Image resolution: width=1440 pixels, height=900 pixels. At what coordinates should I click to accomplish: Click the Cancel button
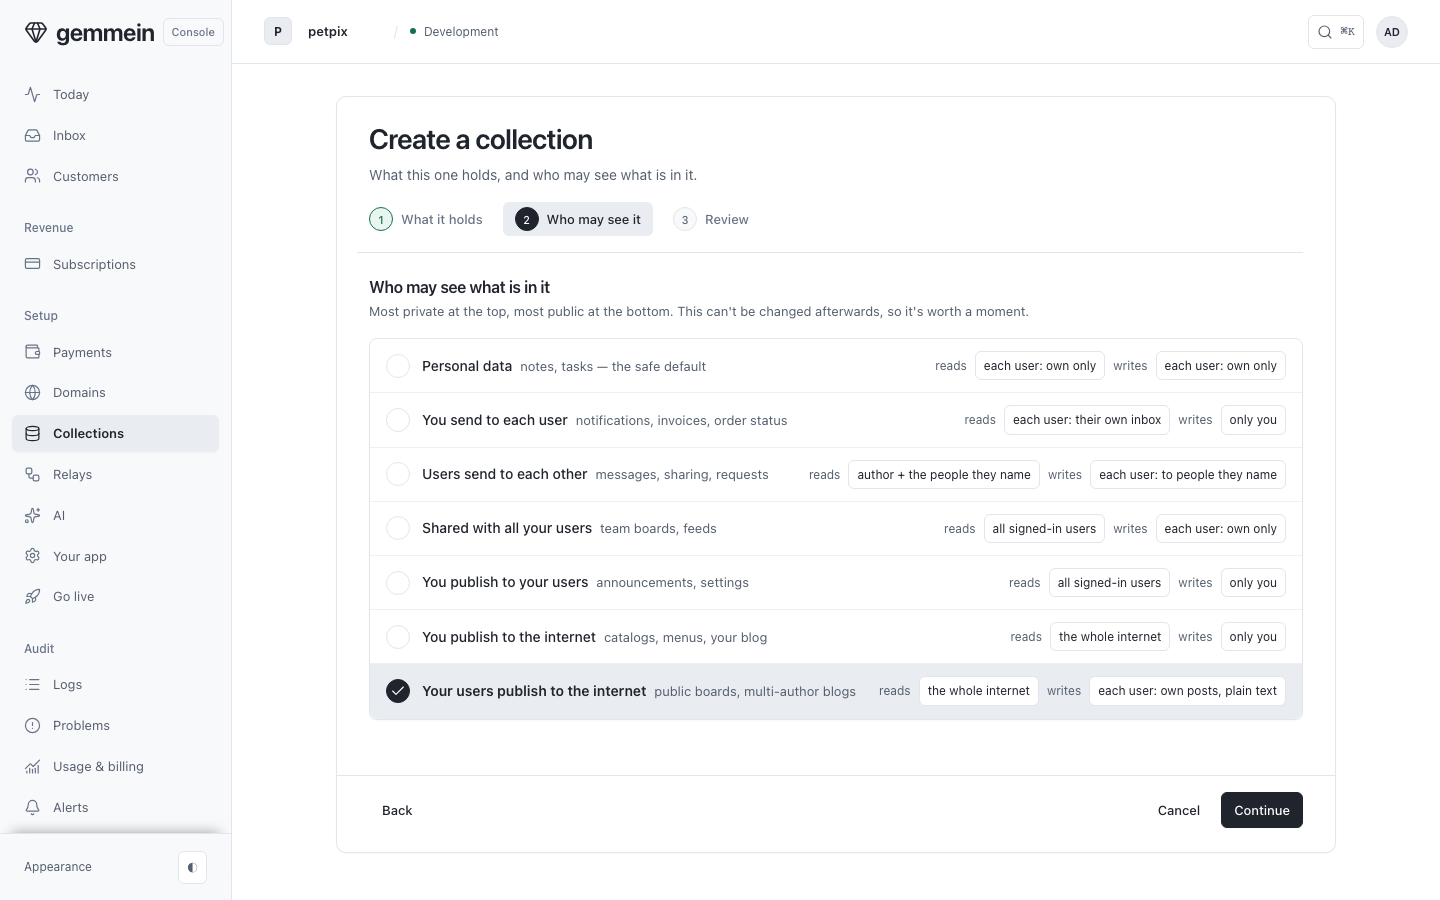(1179, 810)
